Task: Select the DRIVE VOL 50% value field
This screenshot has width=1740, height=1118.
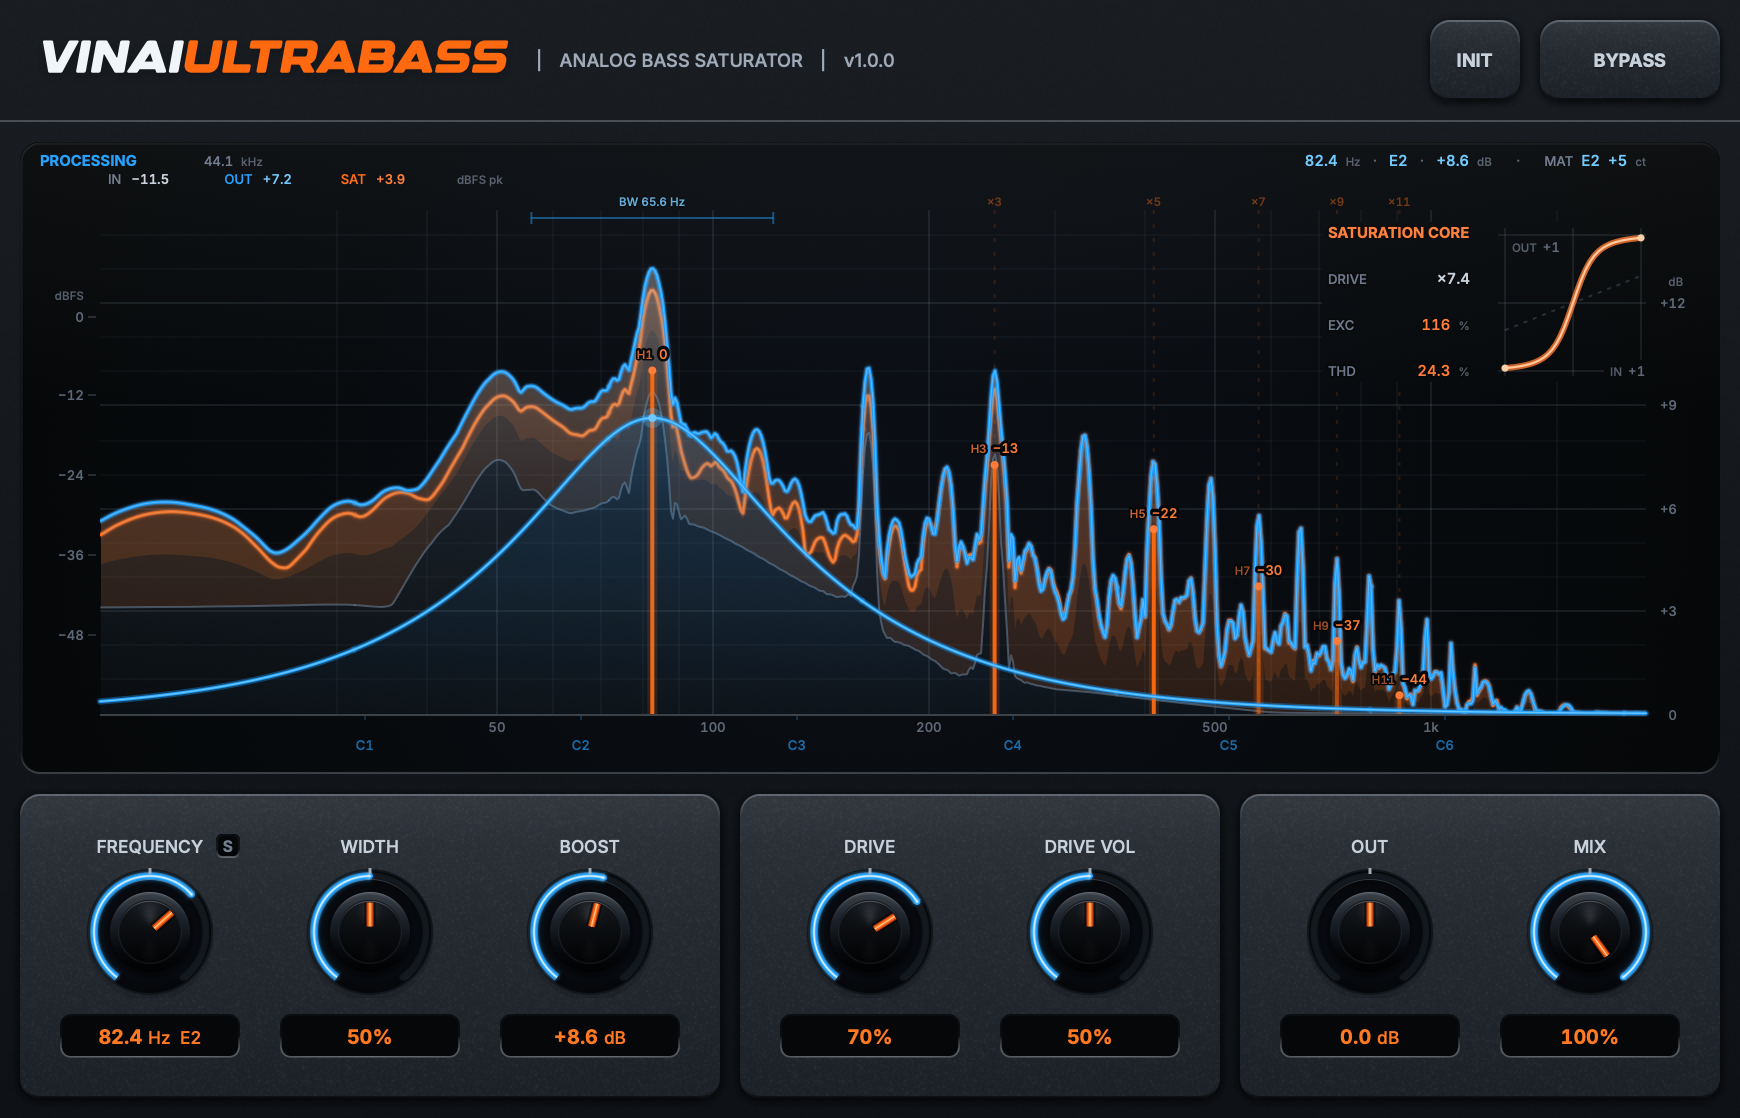Action: 1090,1036
